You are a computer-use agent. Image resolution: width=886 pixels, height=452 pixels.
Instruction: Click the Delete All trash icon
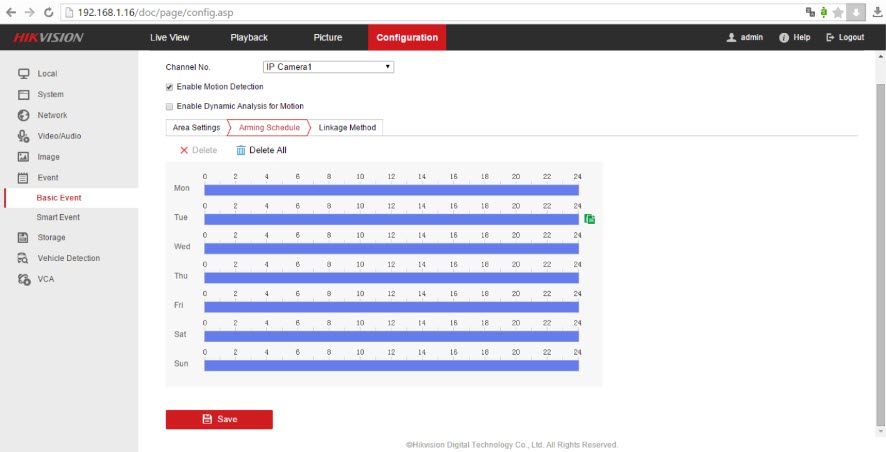pyautogui.click(x=240, y=150)
